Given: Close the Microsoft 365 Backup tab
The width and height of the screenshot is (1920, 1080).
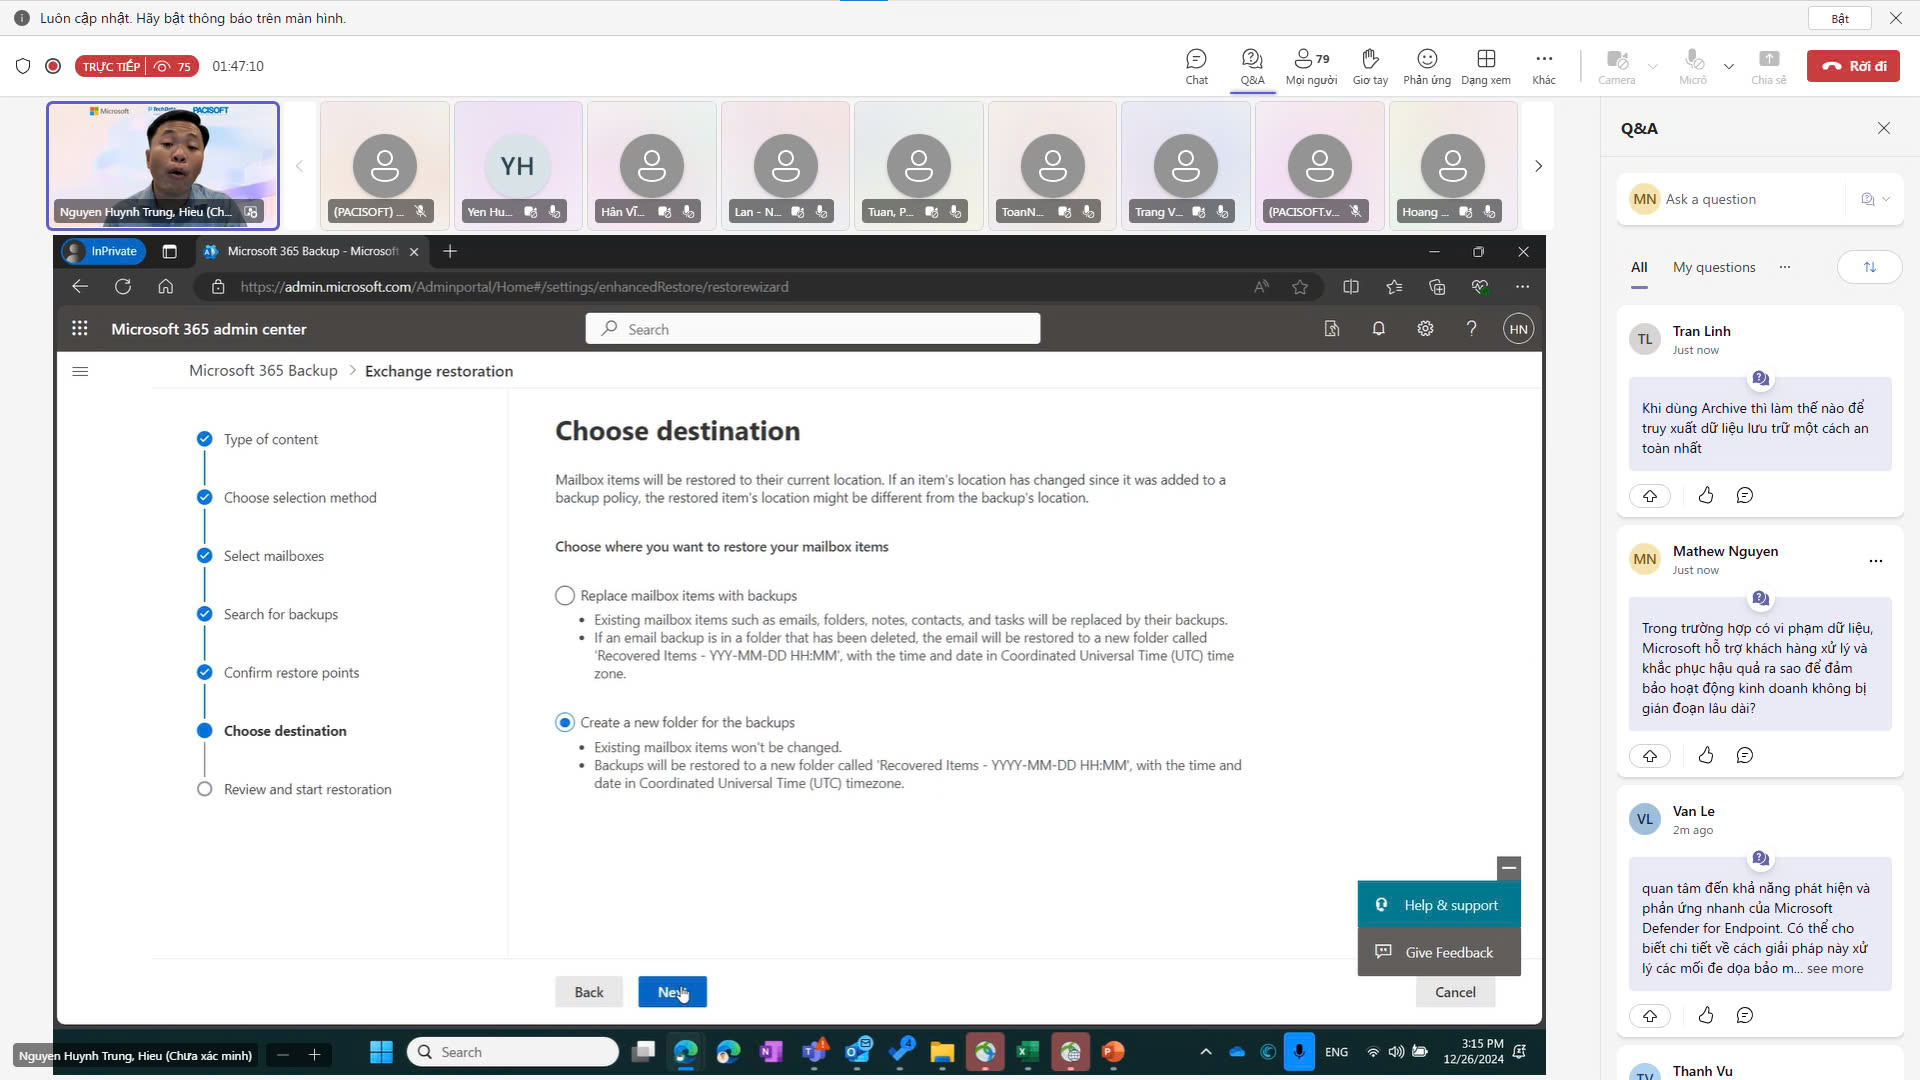Looking at the screenshot, I should pyautogui.click(x=413, y=252).
